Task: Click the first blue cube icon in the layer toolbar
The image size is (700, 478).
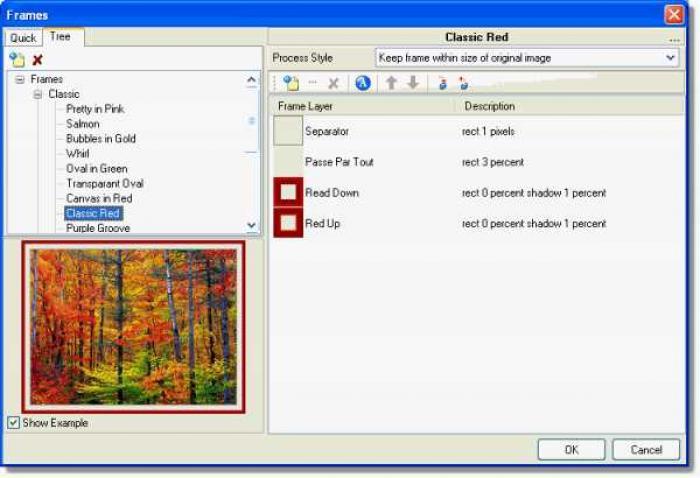Action: 442,83
